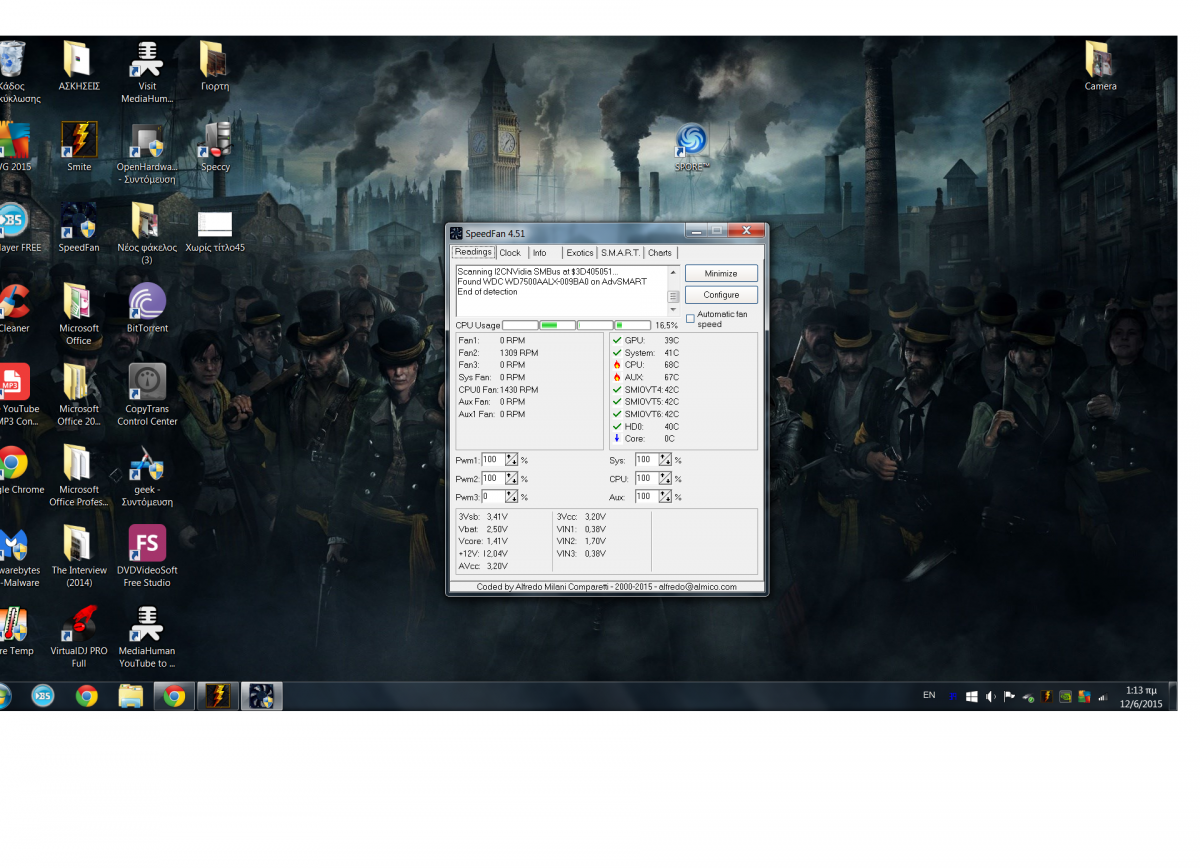This screenshot has height=868, width=1200.
Task: Open the Recycle Bin desktop icon
Action: pos(14,72)
